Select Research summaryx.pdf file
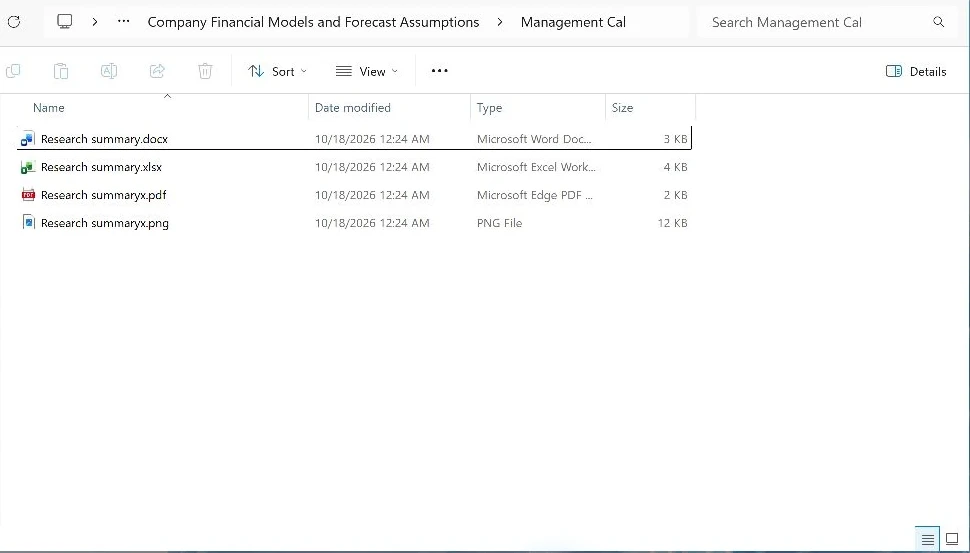Viewport: 970px width, 553px height. pyautogui.click(x=354, y=195)
